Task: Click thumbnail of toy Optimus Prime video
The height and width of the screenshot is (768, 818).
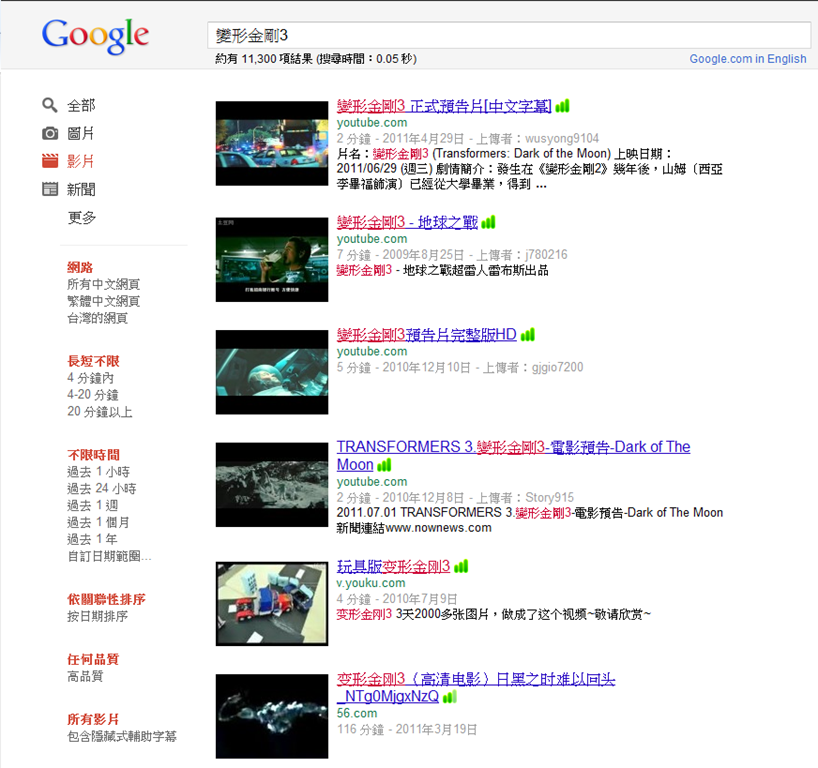Action: (272, 604)
